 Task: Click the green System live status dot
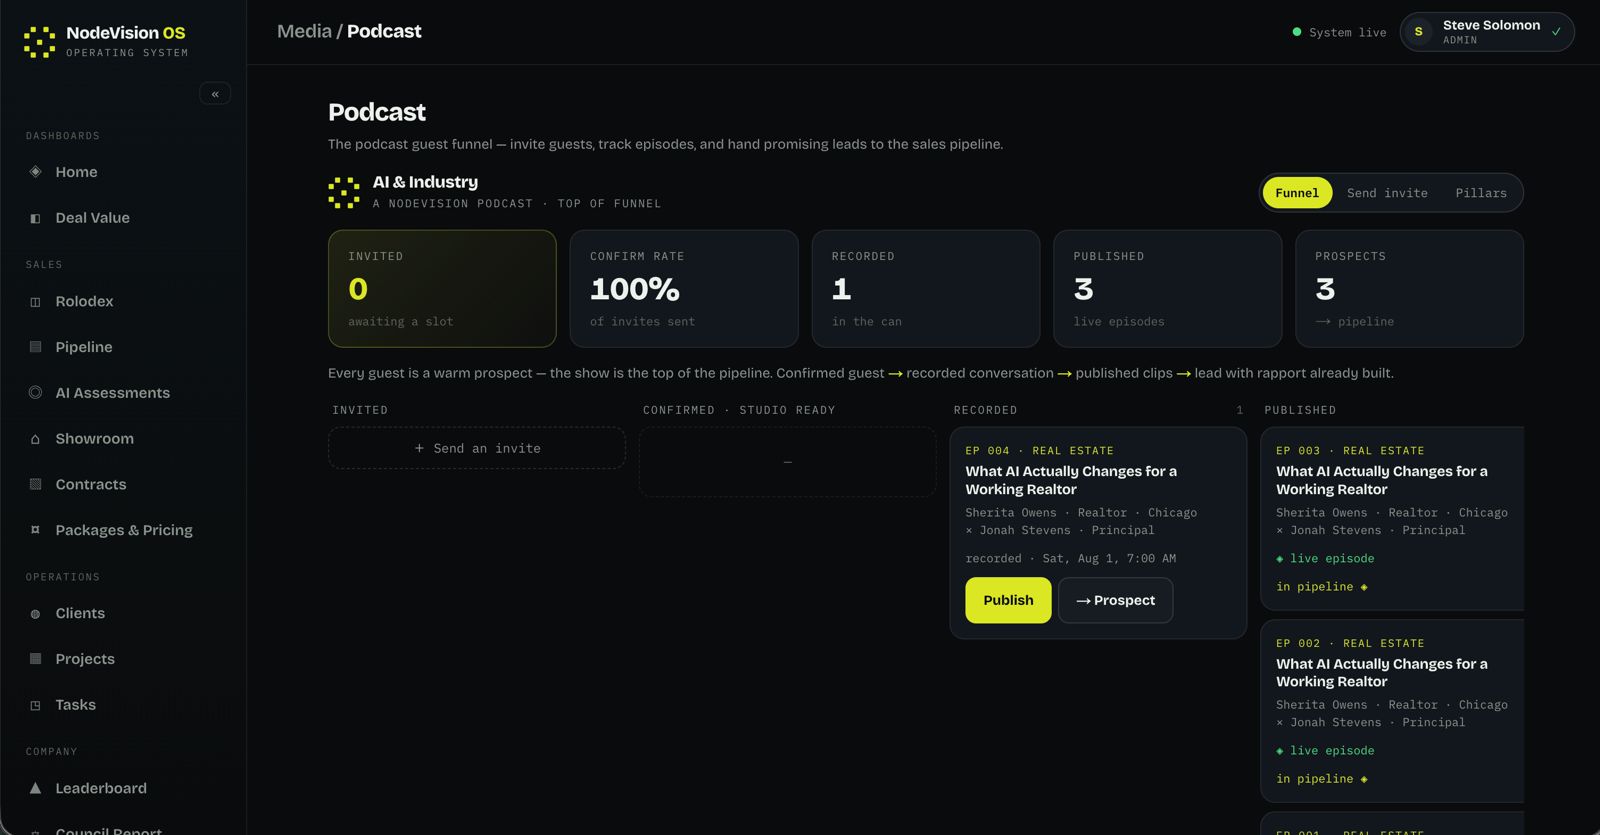[x=1297, y=32]
